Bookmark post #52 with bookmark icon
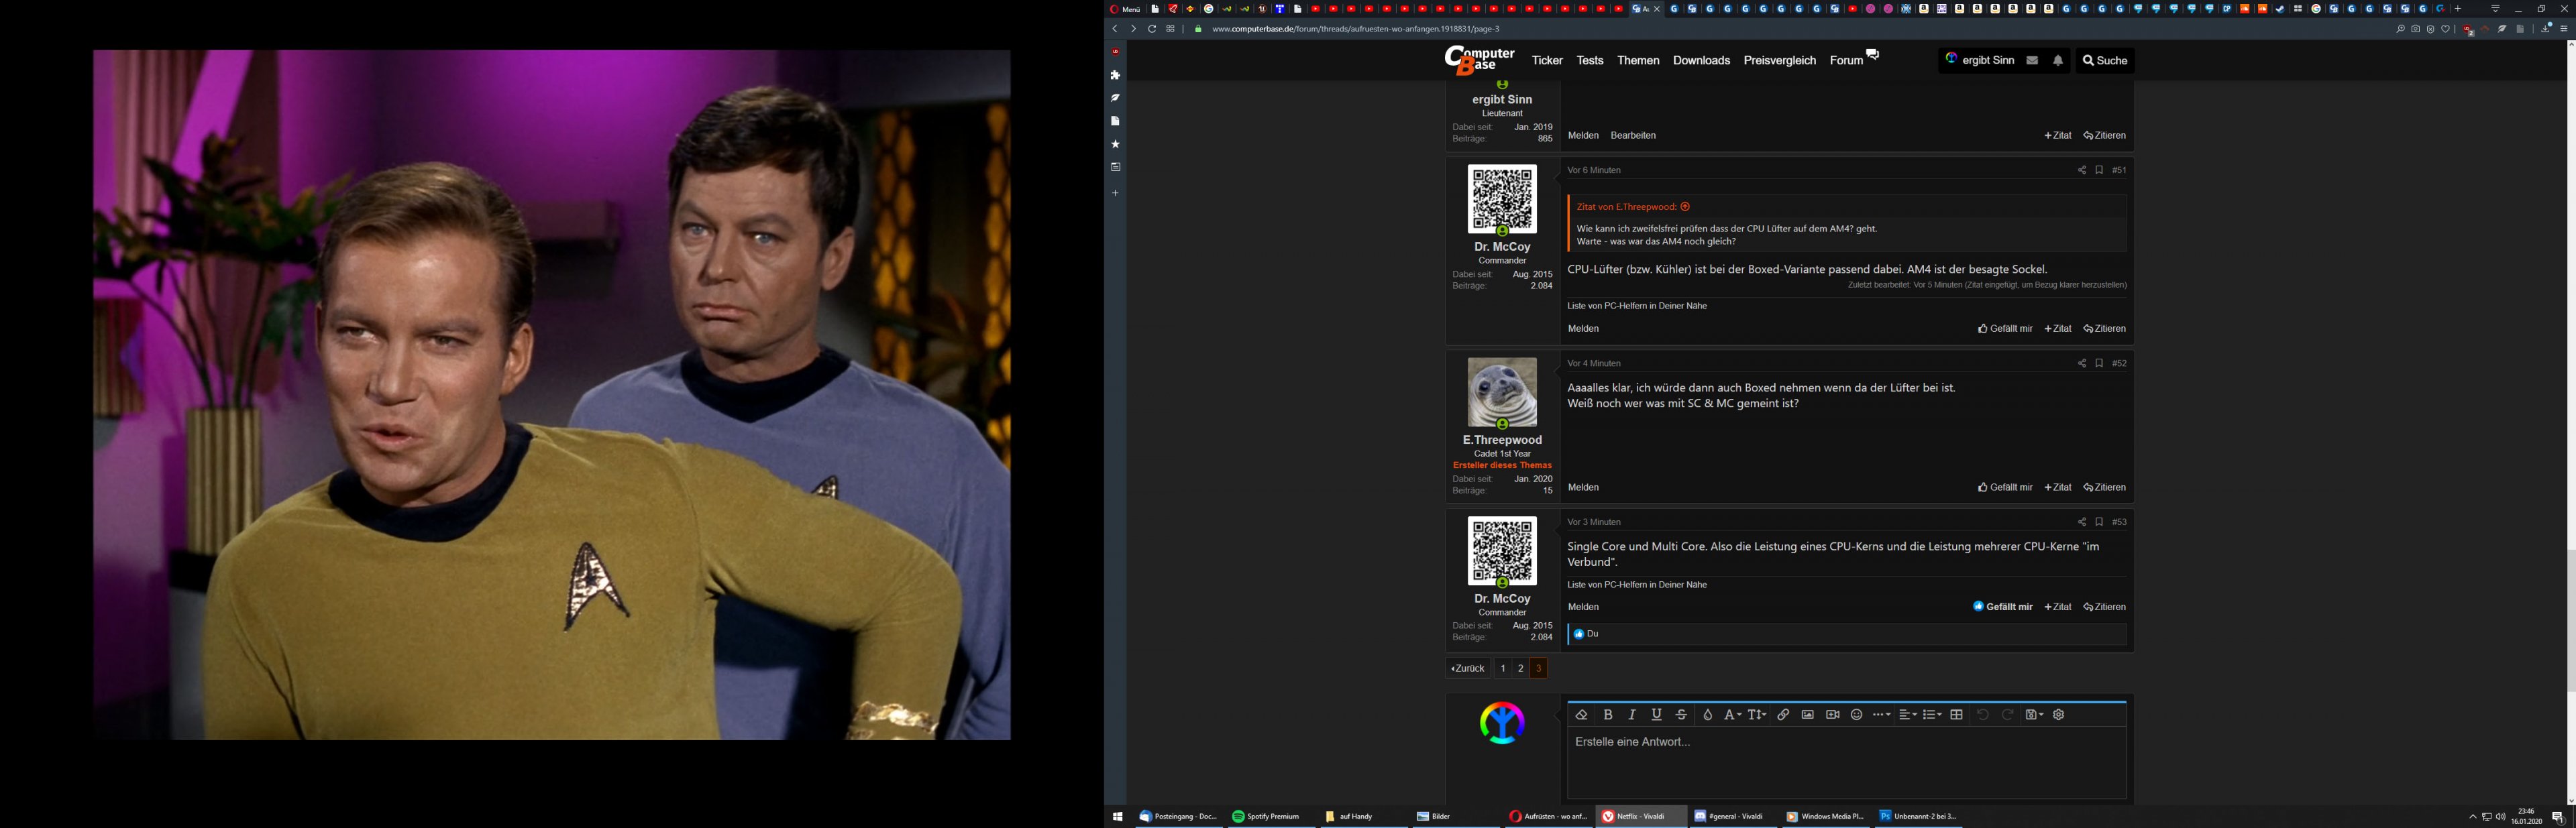Screen dimensions: 2576x828 point(2099,364)
